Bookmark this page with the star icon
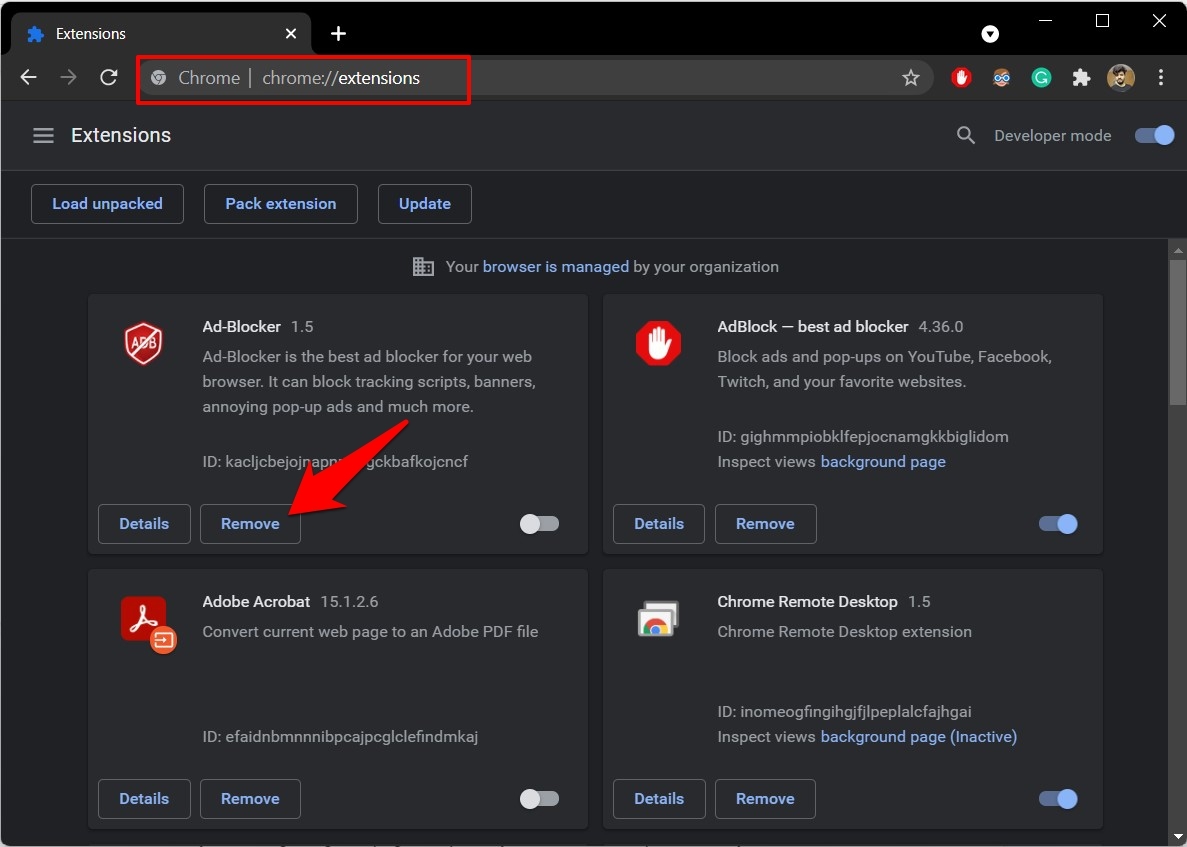Image resolution: width=1187 pixels, height=847 pixels. pyautogui.click(x=910, y=78)
